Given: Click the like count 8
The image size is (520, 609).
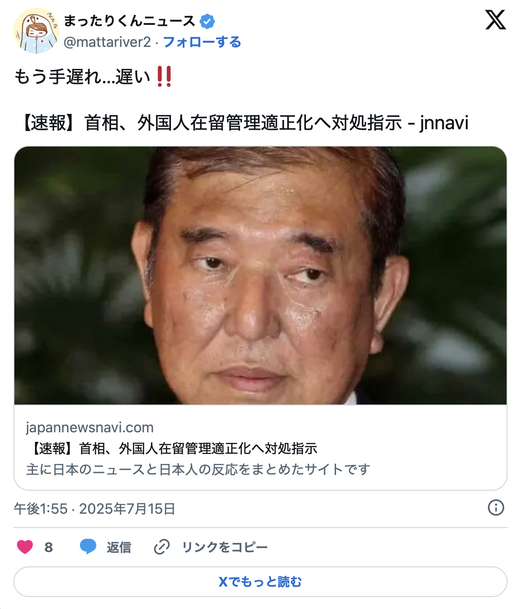Looking at the screenshot, I should point(49,547).
